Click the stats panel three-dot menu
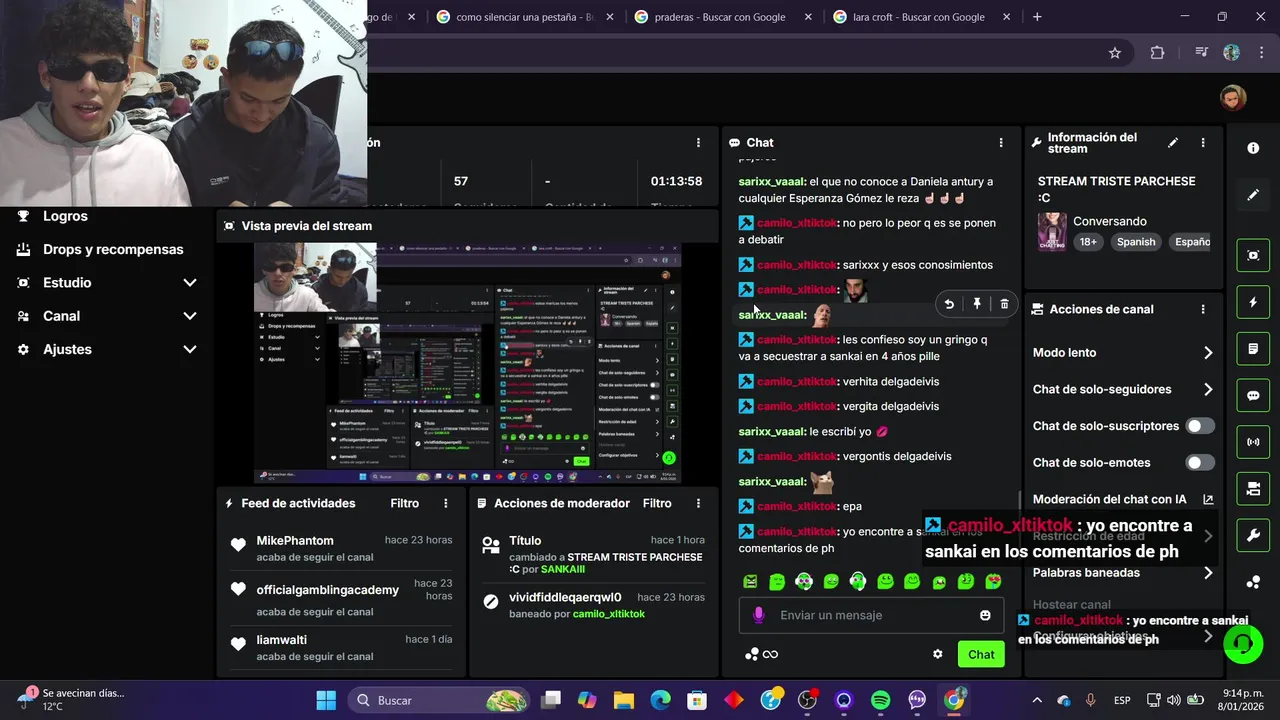Viewport: 1280px width, 720px height. (x=699, y=143)
